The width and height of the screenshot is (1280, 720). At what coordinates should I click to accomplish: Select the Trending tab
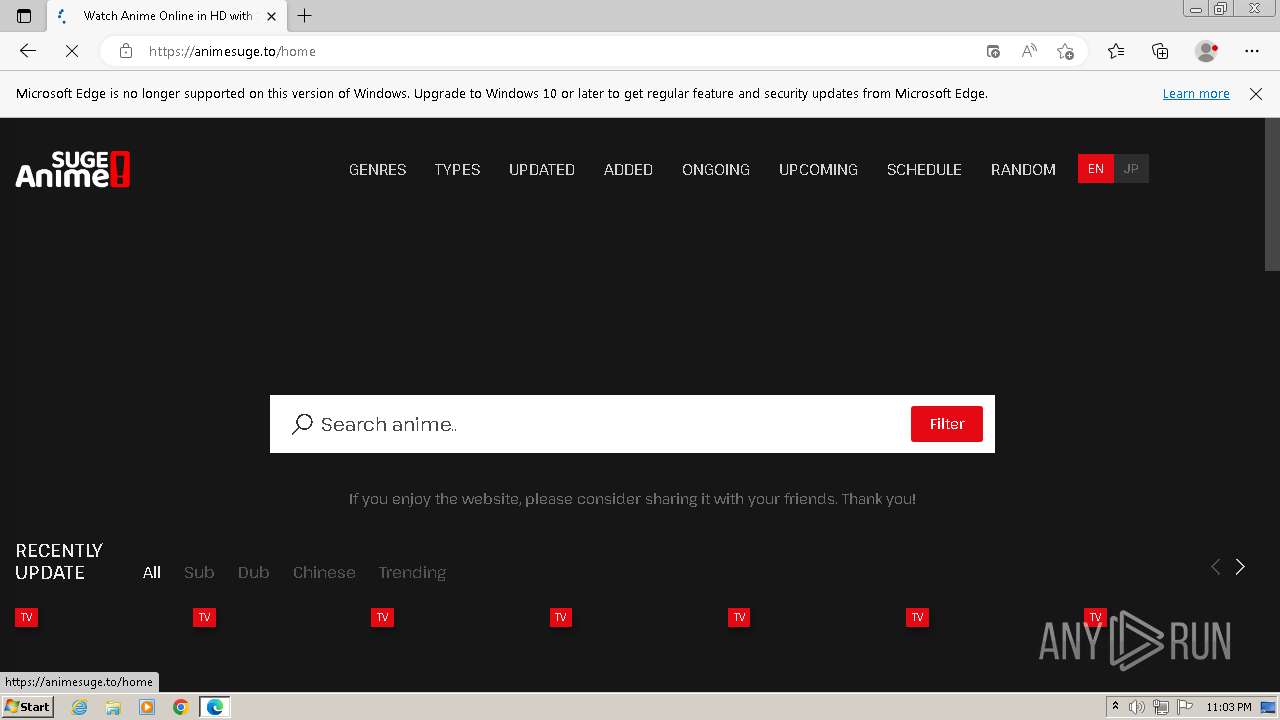click(x=412, y=572)
